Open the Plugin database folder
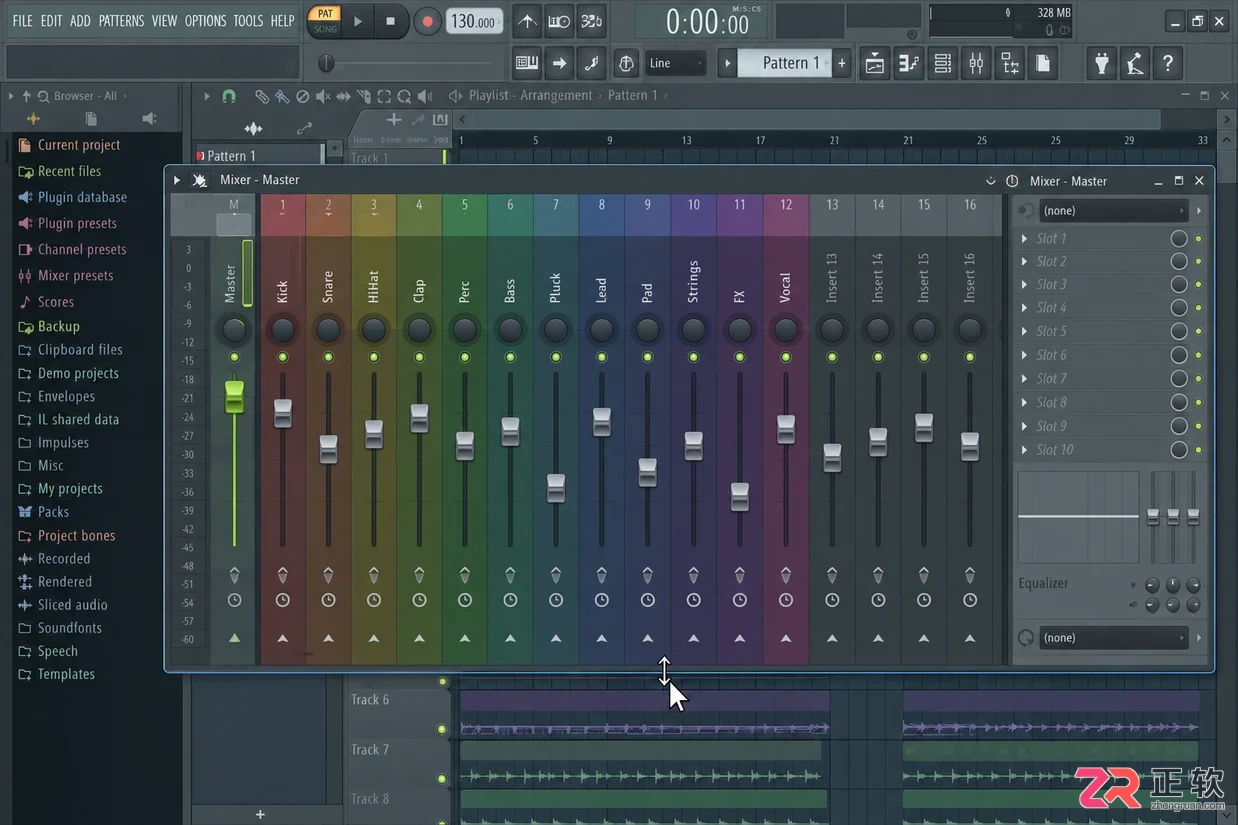The height and width of the screenshot is (825, 1238). (82, 197)
